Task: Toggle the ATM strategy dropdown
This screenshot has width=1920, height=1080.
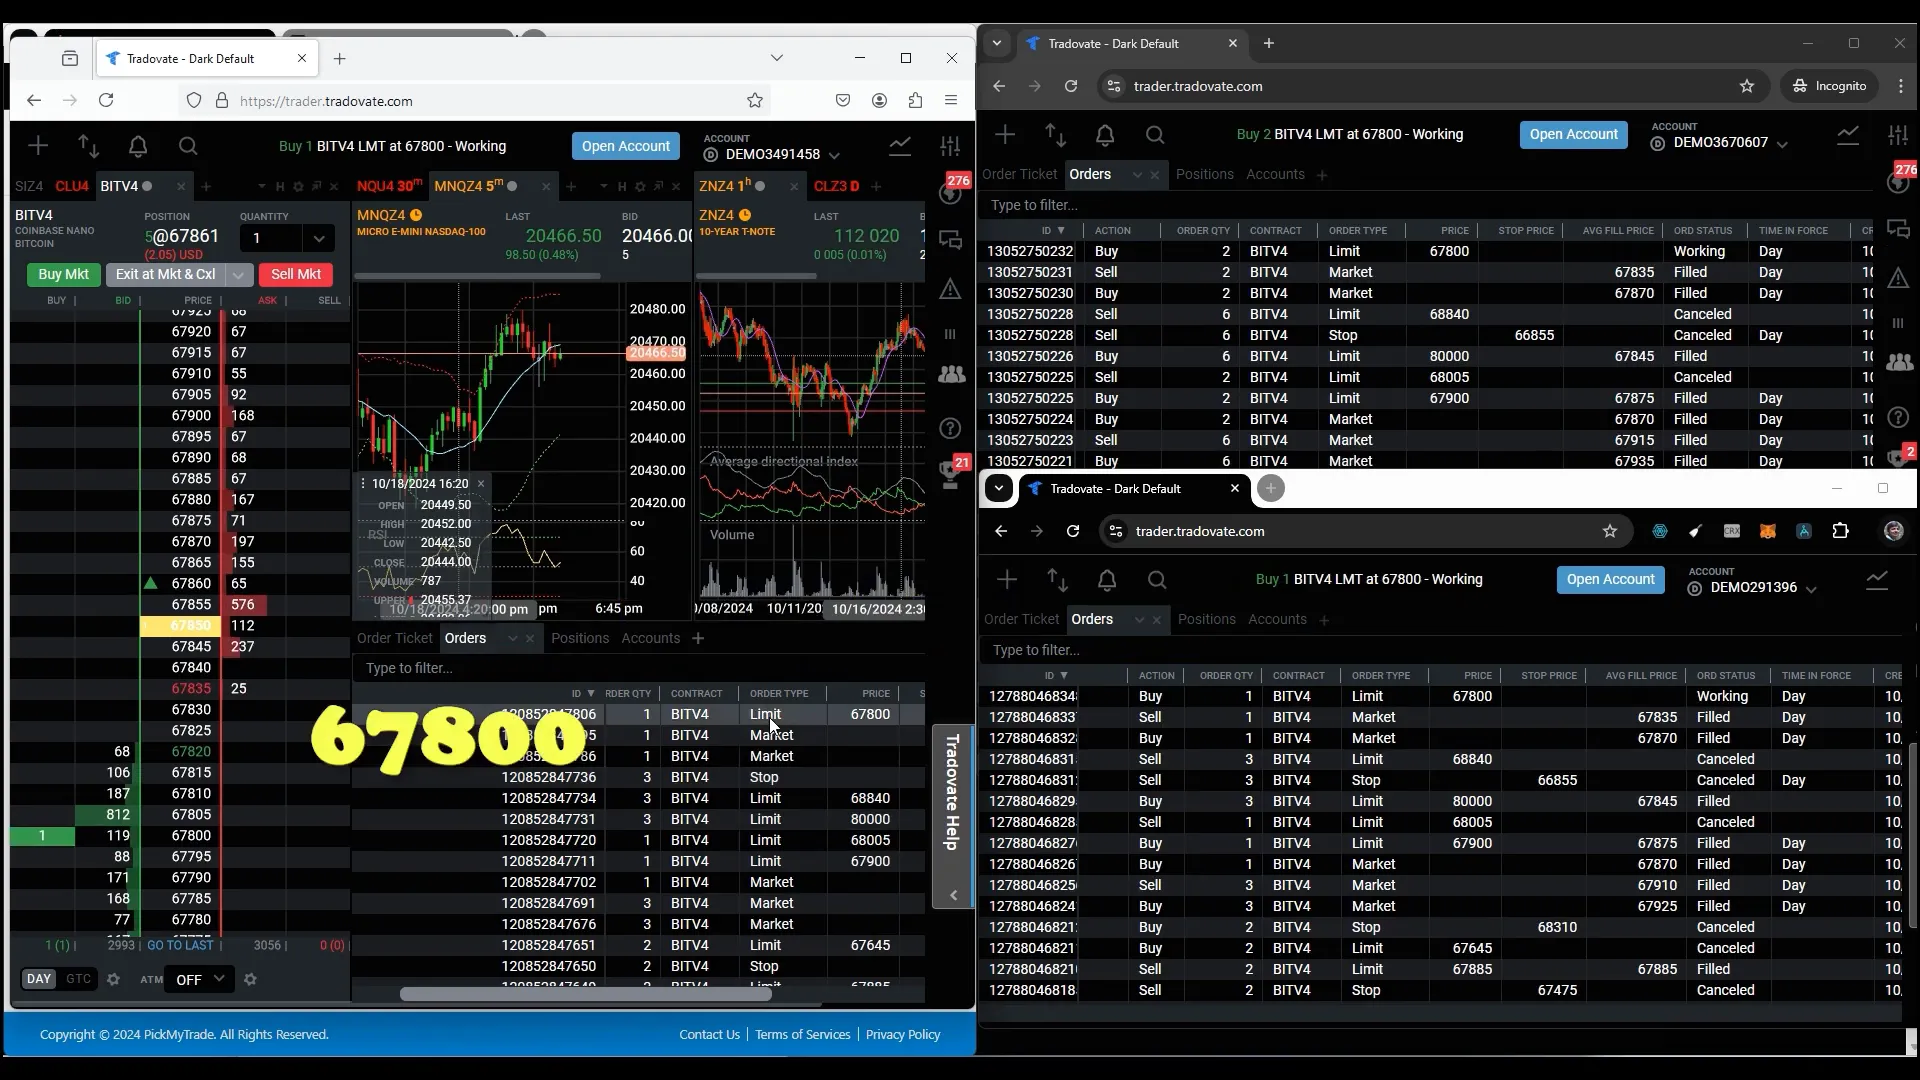Action: [200, 978]
